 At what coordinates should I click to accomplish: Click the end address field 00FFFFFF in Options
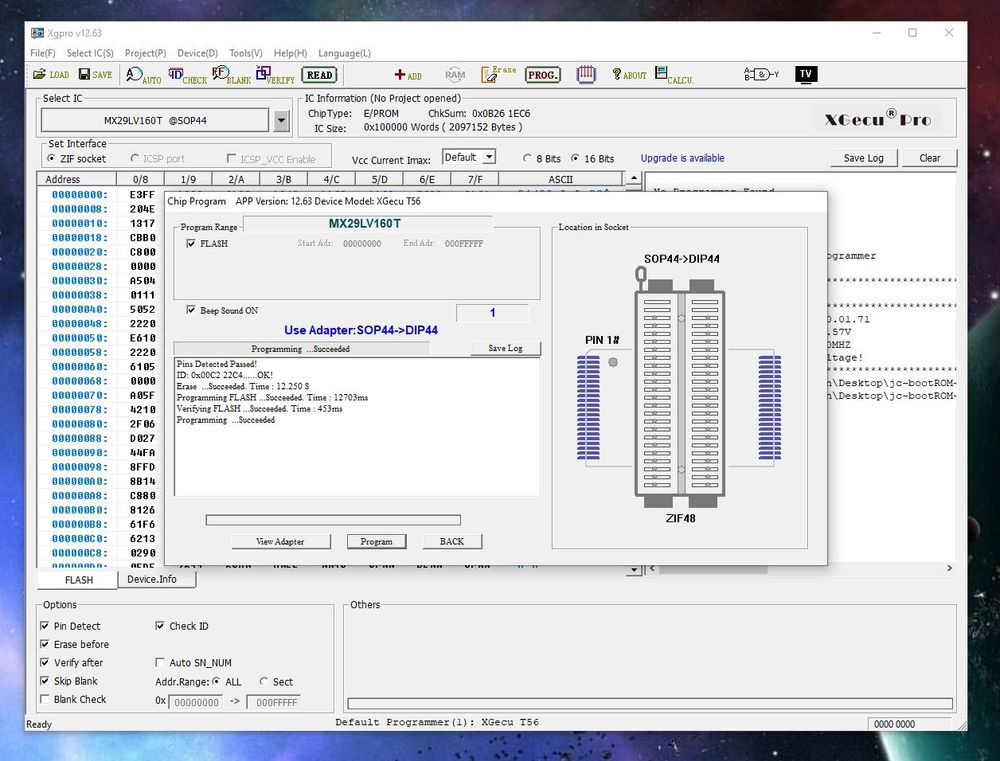274,702
